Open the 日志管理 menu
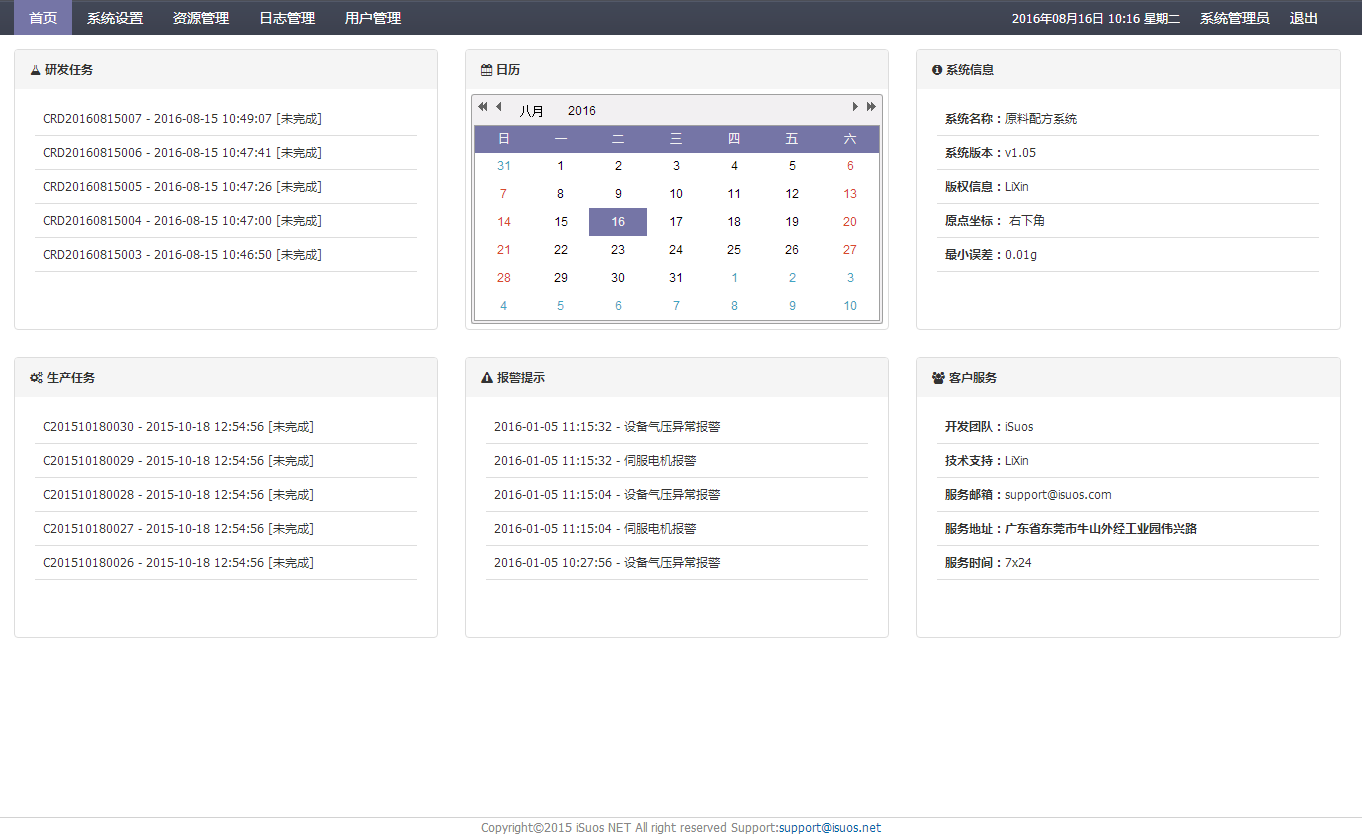The width and height of the screenshot is (1362, 837). point(287,18)
